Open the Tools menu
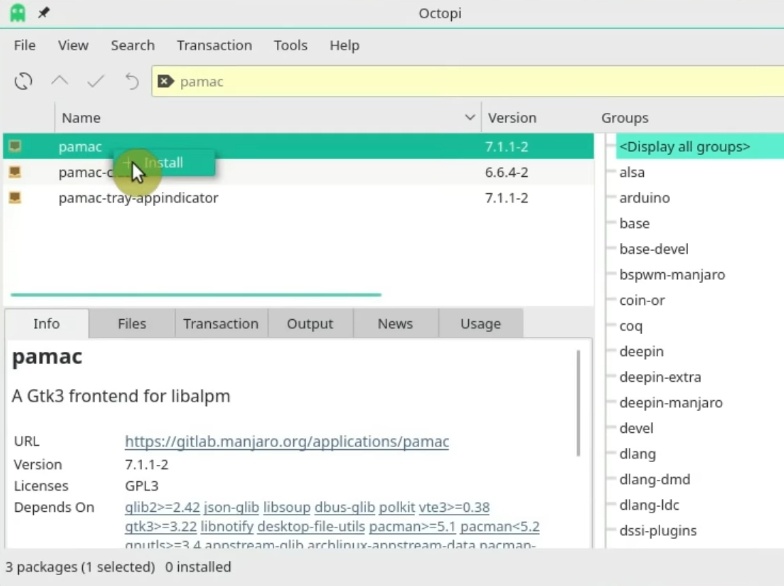This screenshot has width=784, height=586. 290,46
